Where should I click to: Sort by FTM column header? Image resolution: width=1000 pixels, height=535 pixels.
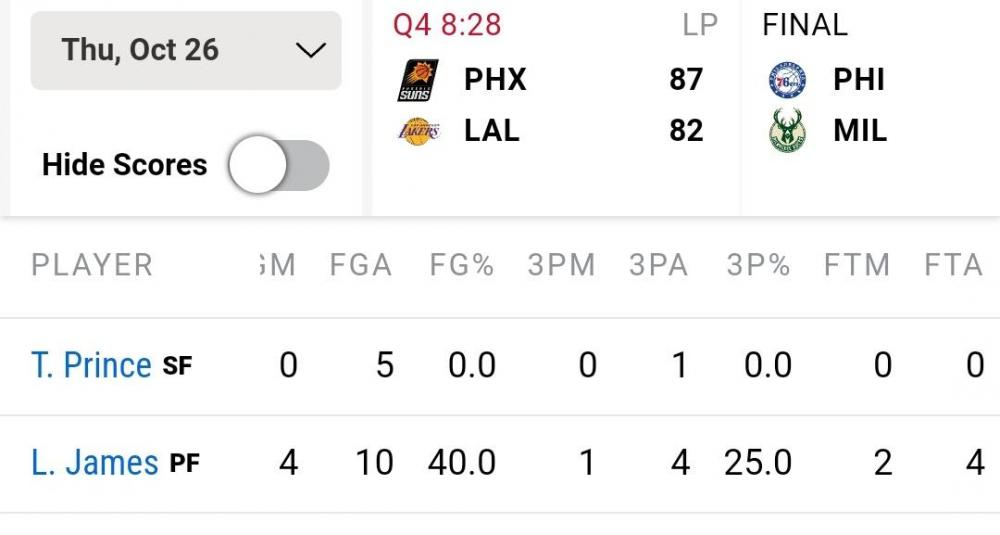tap(857, 265)
